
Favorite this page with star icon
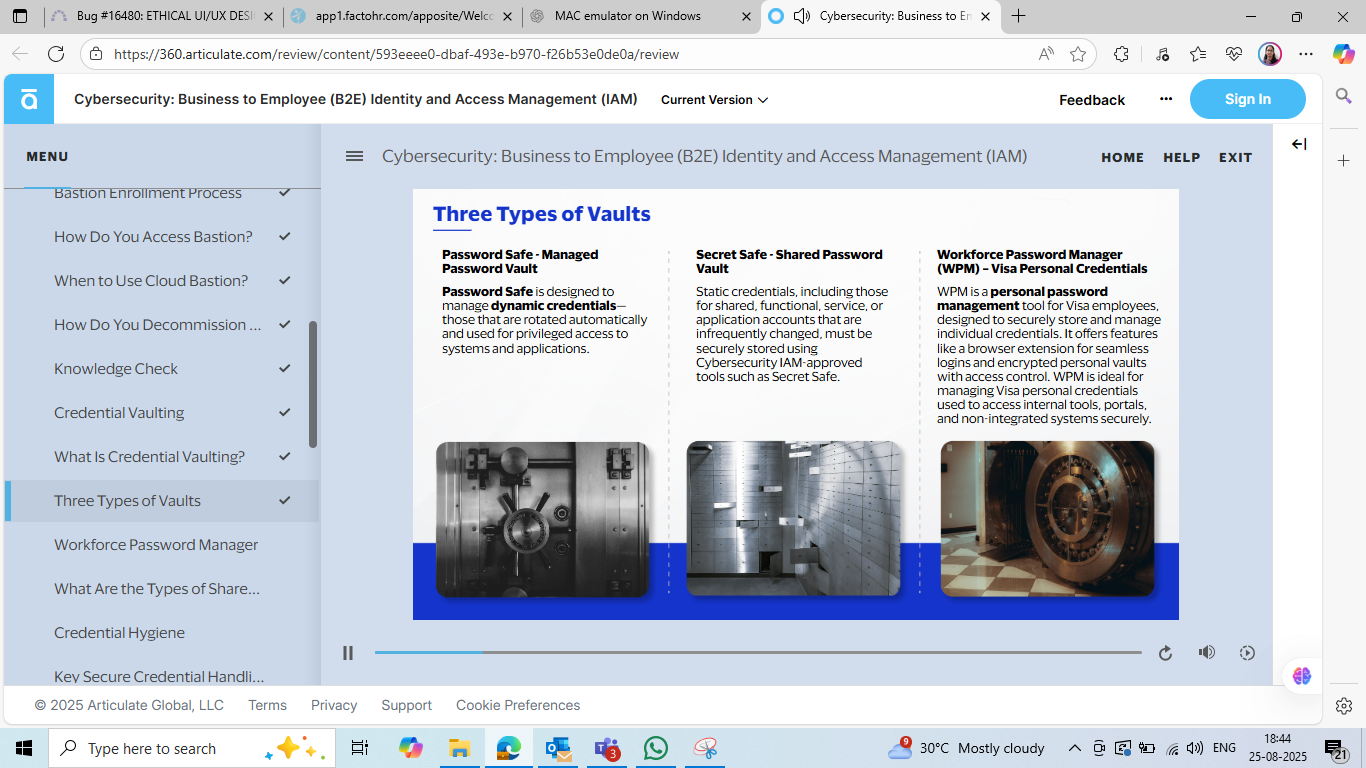(1078, 54)
